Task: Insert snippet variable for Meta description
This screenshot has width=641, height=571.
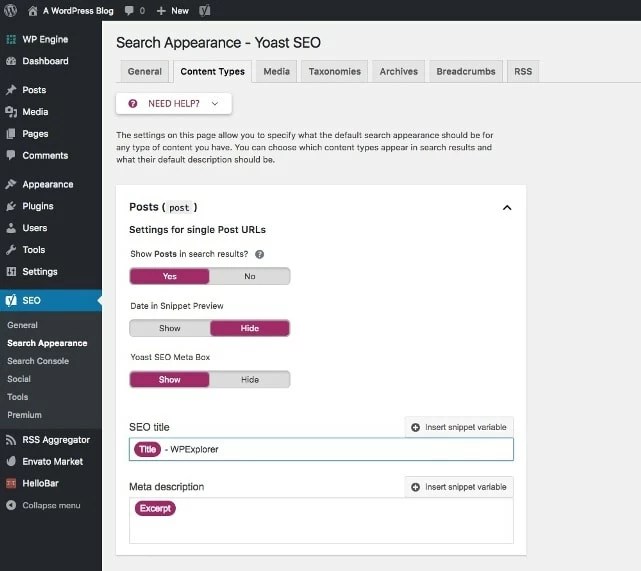Action: pos(459,487)
